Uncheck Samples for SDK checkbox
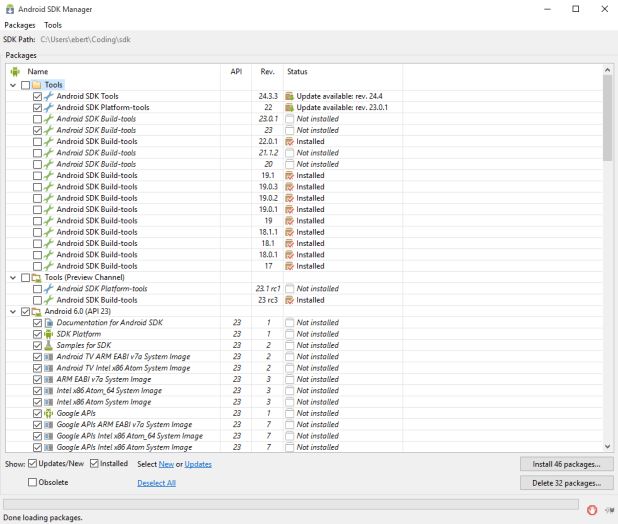 pyautogui.click(x=37, y=346)
